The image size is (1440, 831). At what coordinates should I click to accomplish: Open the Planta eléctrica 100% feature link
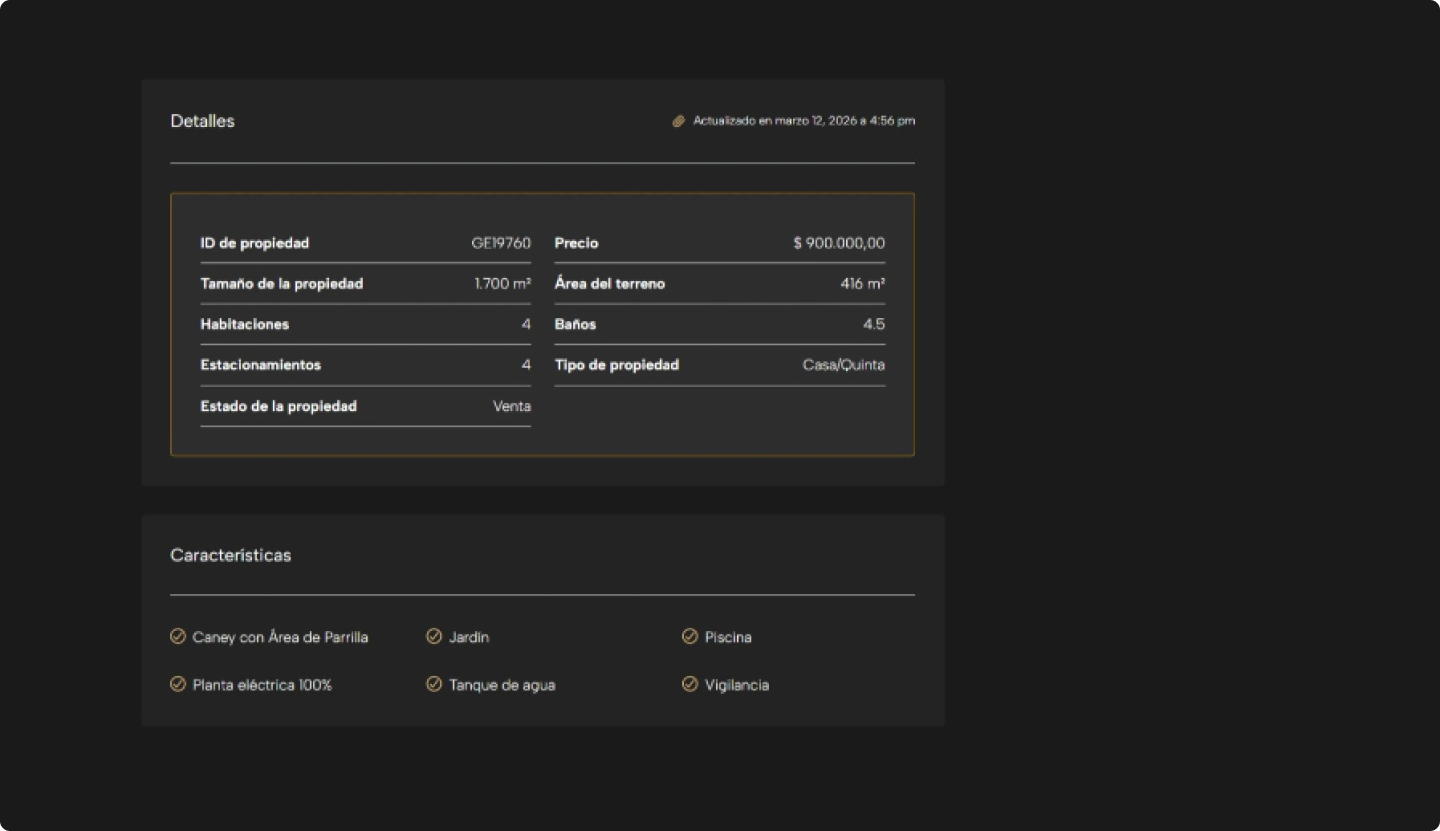pyautogui.click(x=262, y=685)
